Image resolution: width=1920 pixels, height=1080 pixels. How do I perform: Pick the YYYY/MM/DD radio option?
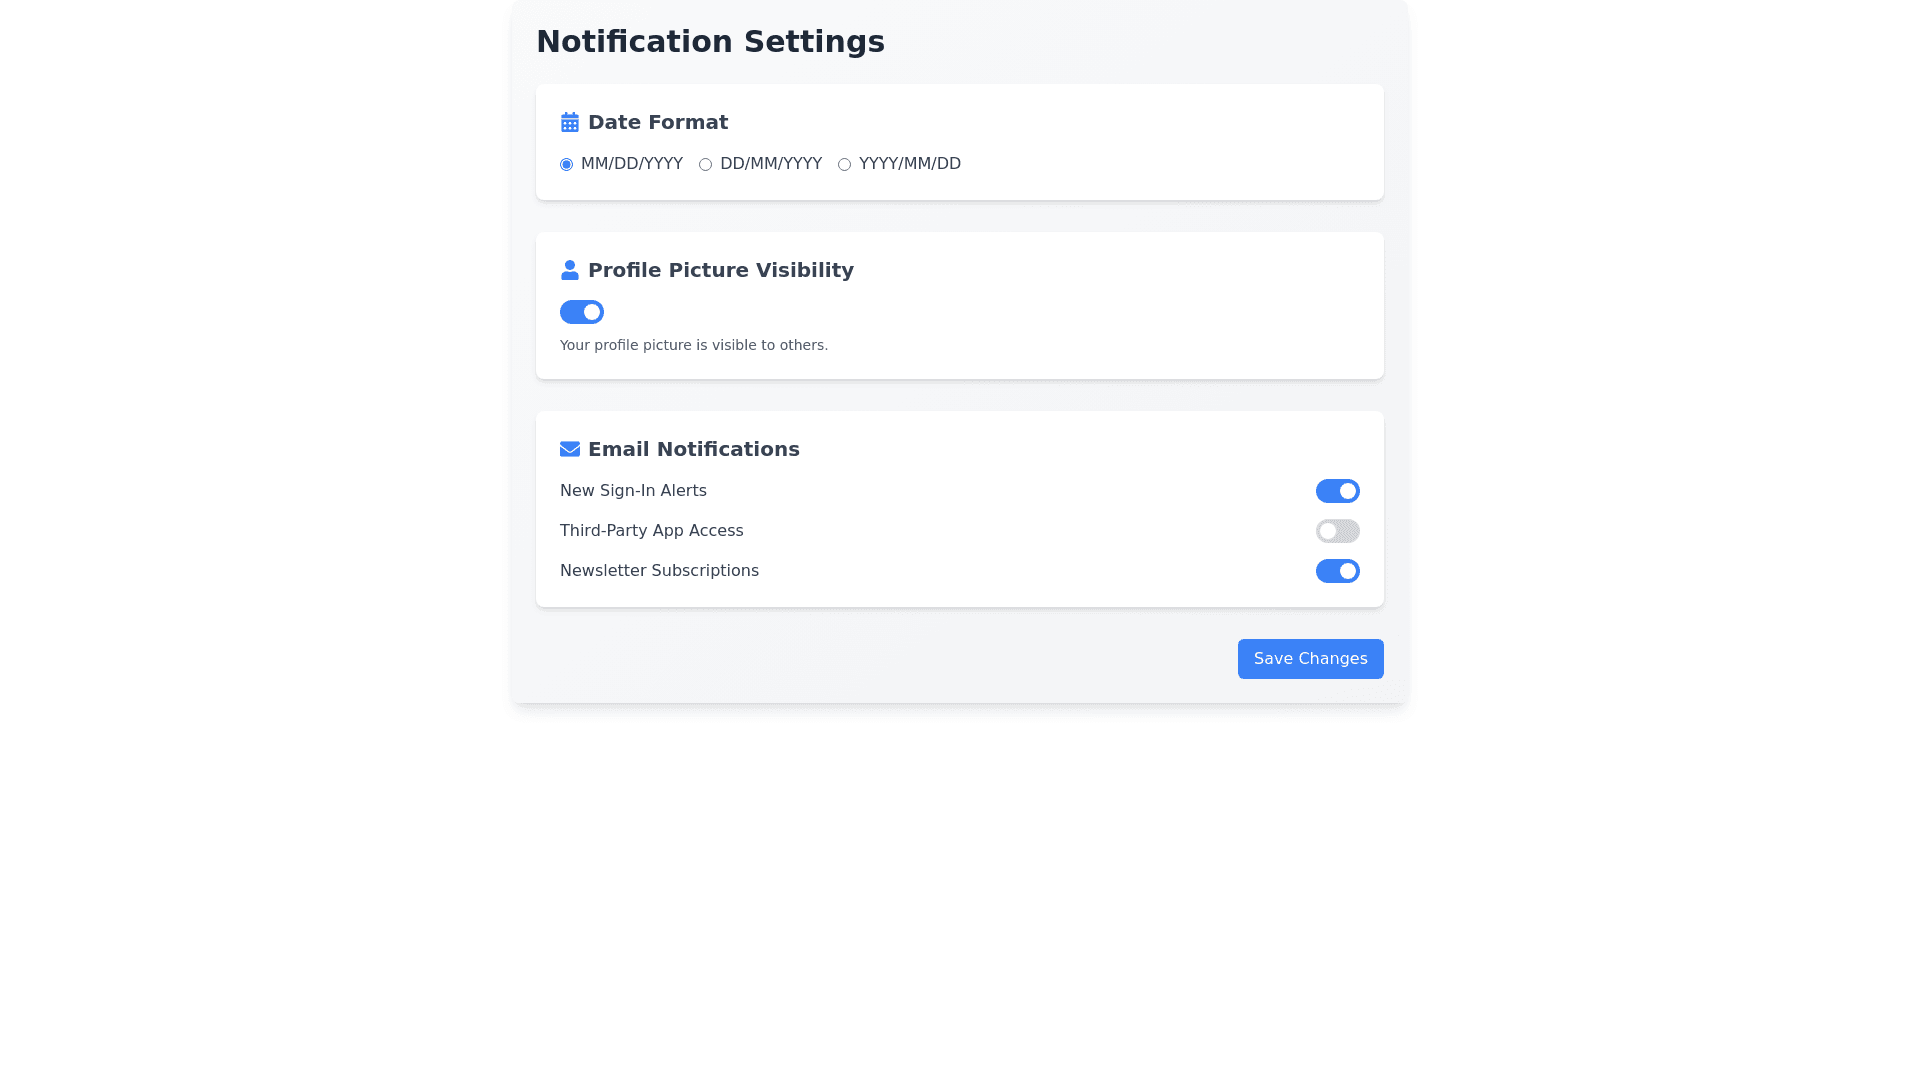845,165
